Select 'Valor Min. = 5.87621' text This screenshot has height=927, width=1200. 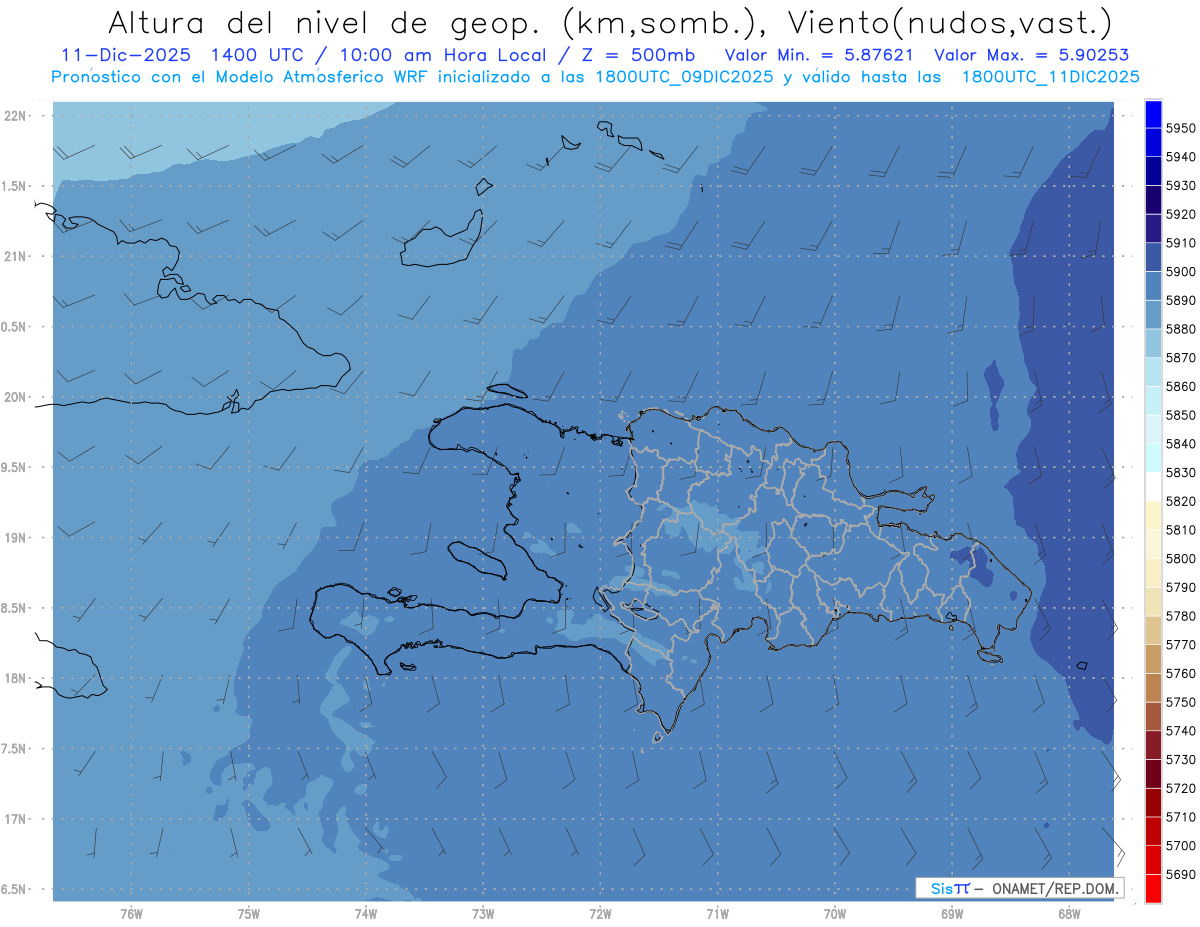[x=818, y=55]
